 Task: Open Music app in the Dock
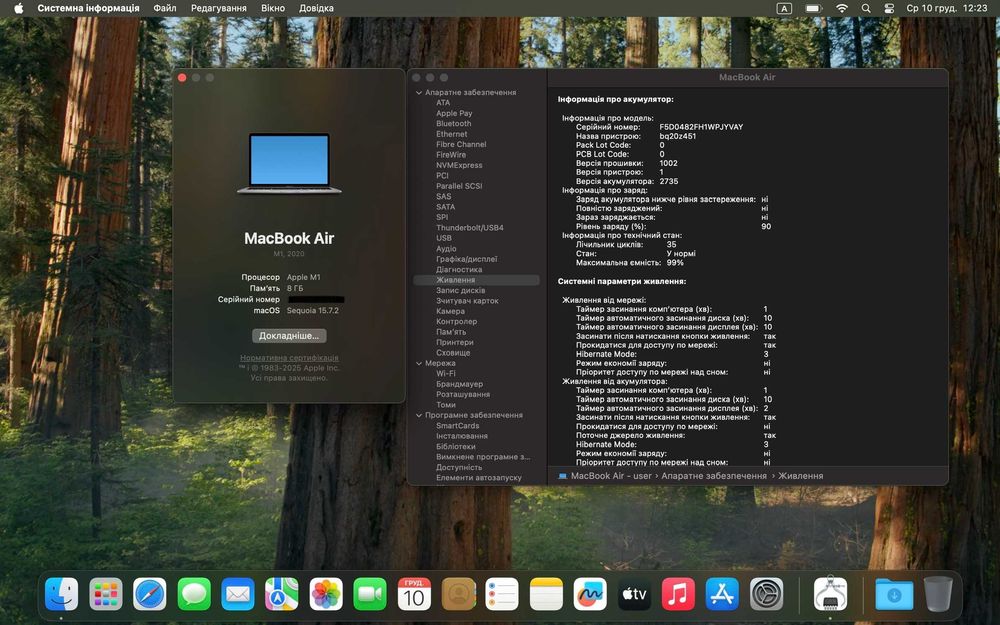[x=678, y=594]
